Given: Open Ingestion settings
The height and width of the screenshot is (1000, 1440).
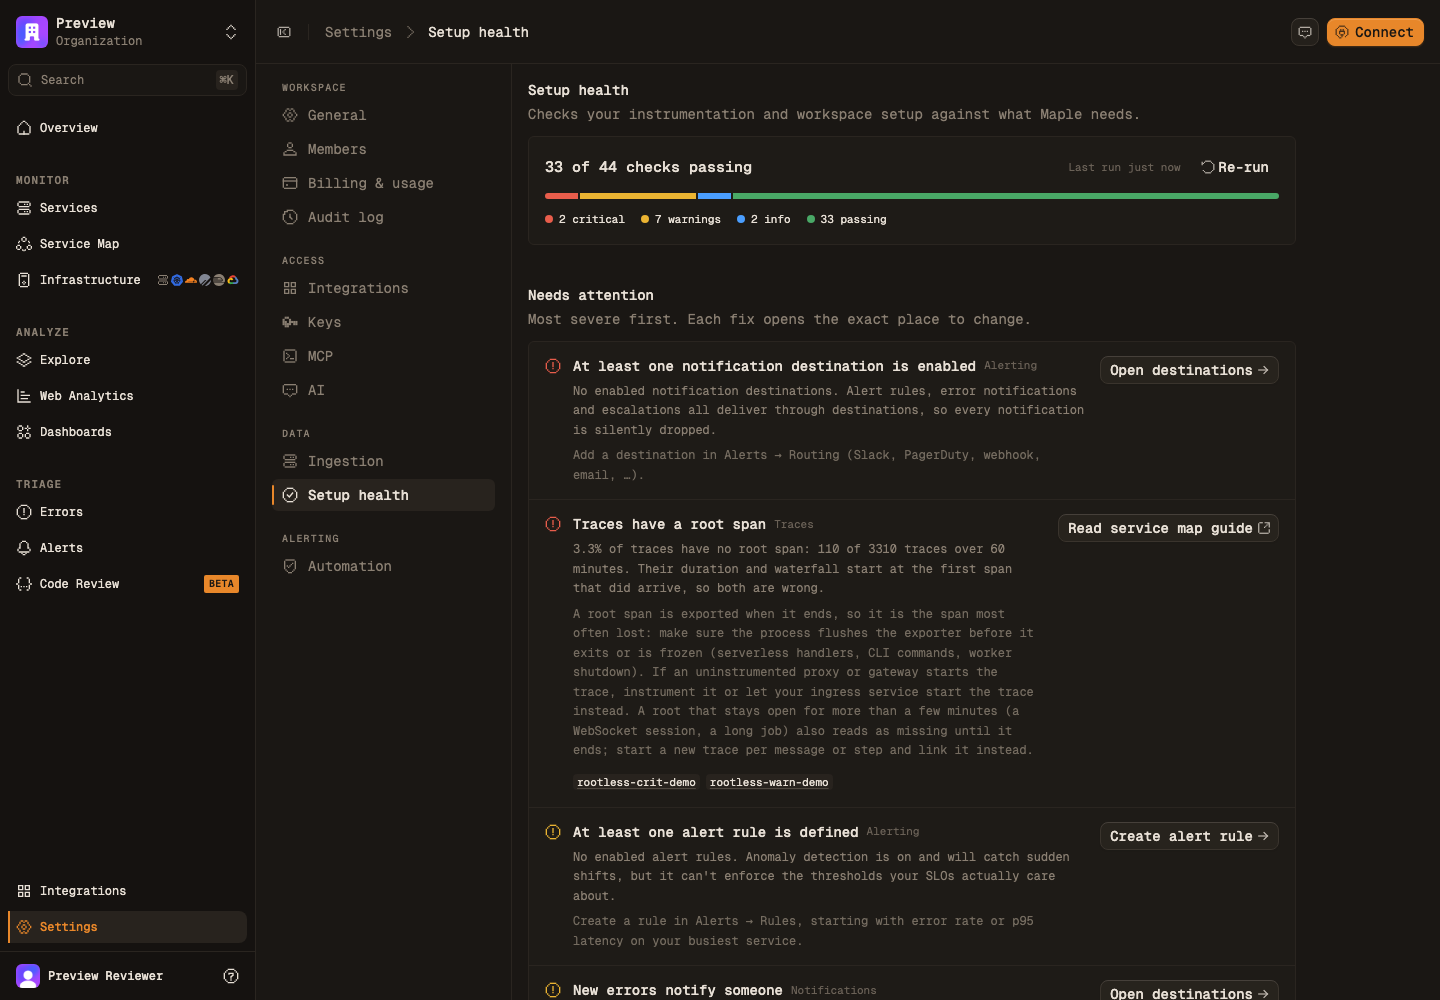Looking at the screenshot, I should (383, 461).
